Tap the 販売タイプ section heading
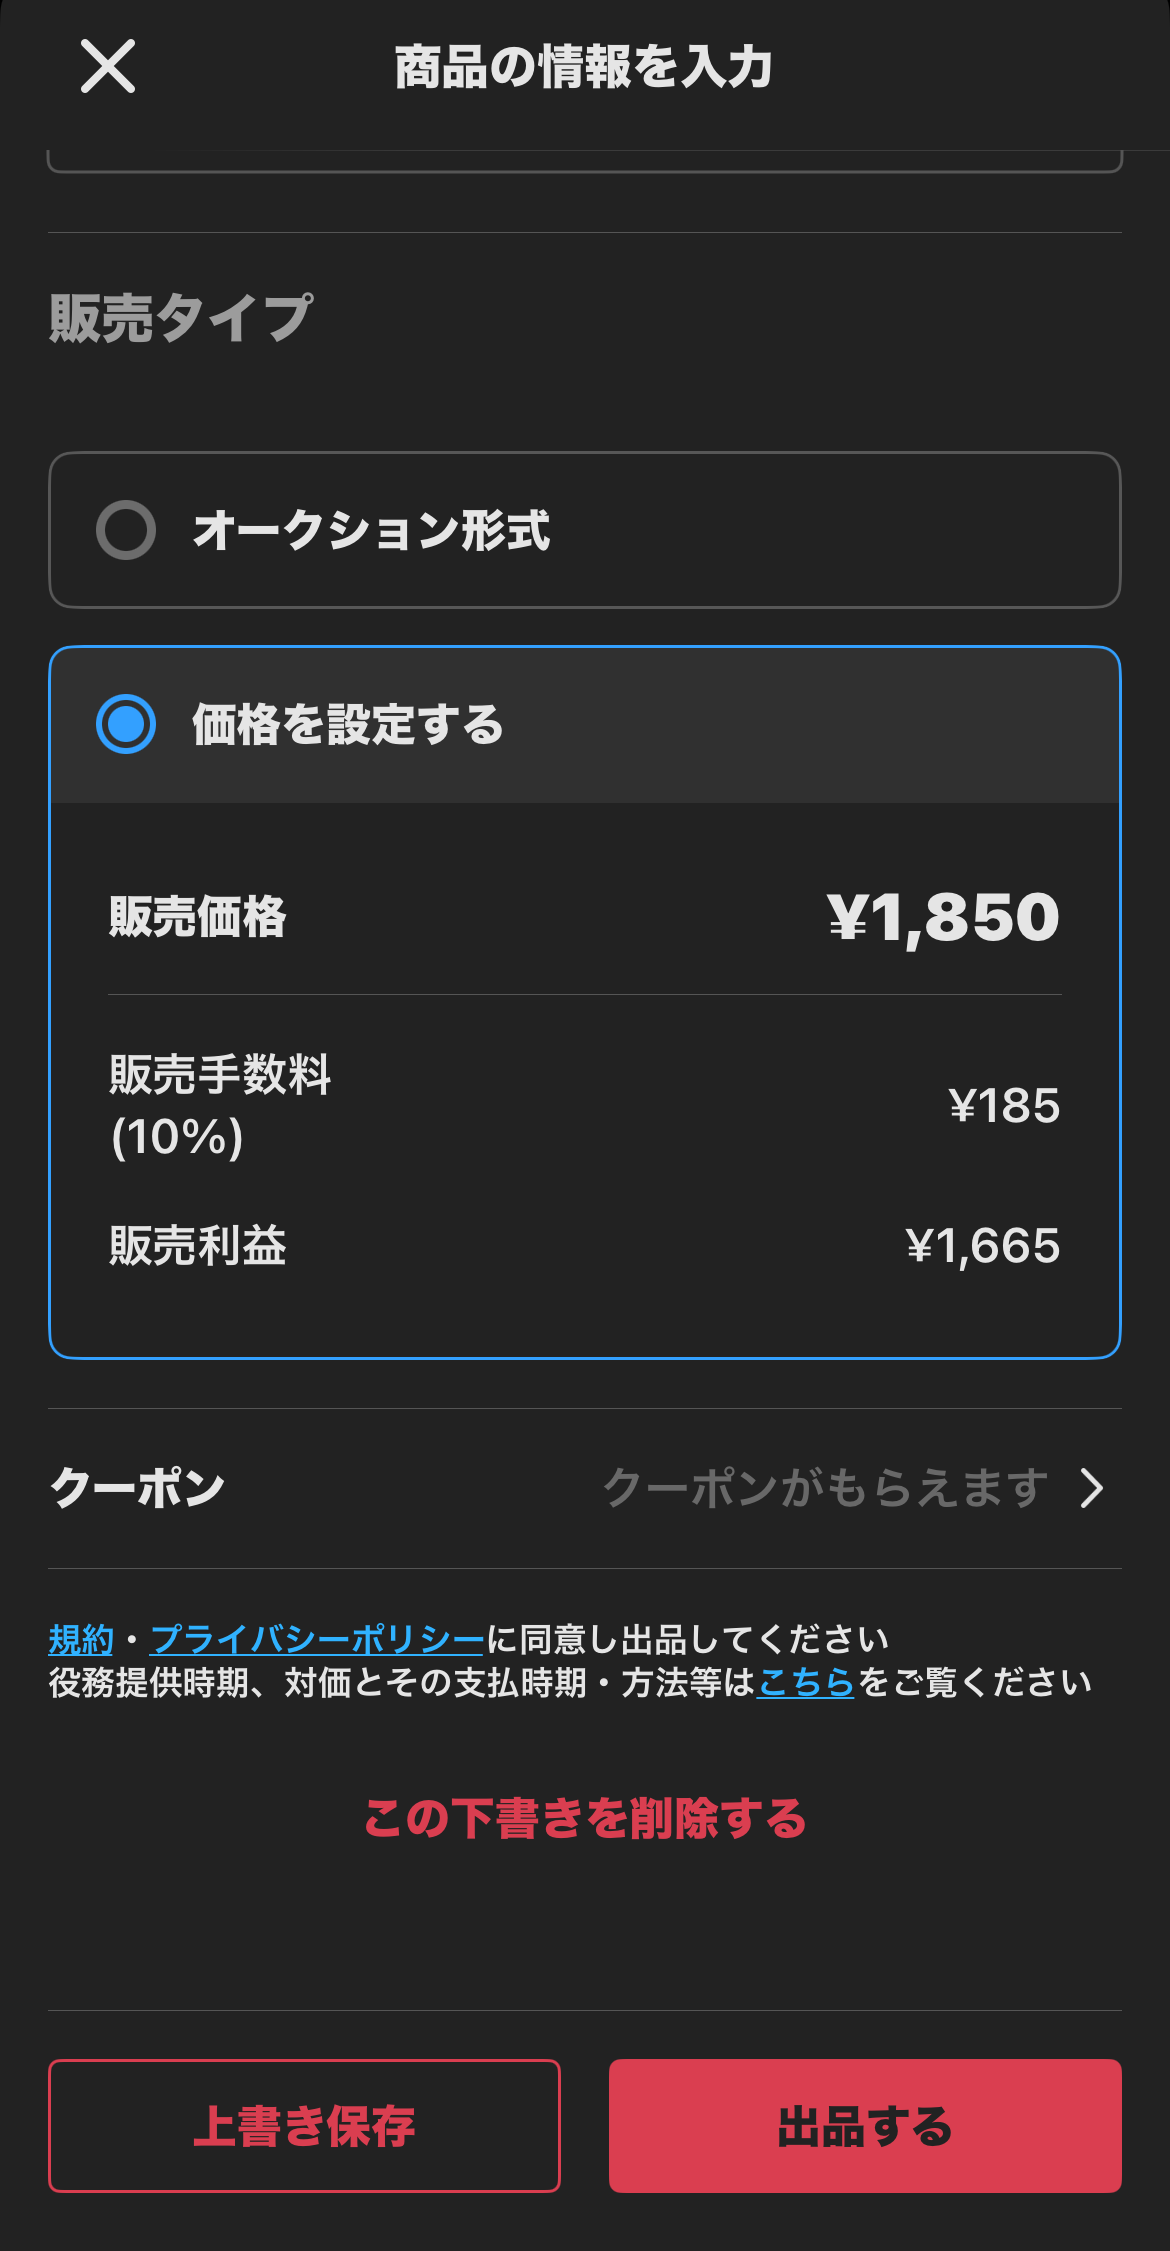 click(x=181, y=318)
